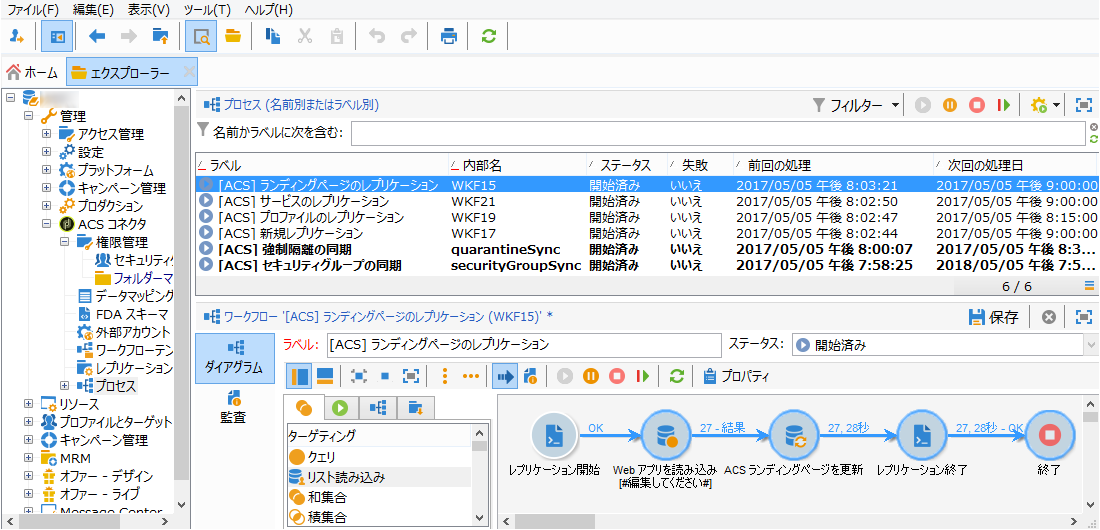Click the gray cancel circle icon beside 保存
Screen dimensions: 1100x530
(x=1049, y=317)
